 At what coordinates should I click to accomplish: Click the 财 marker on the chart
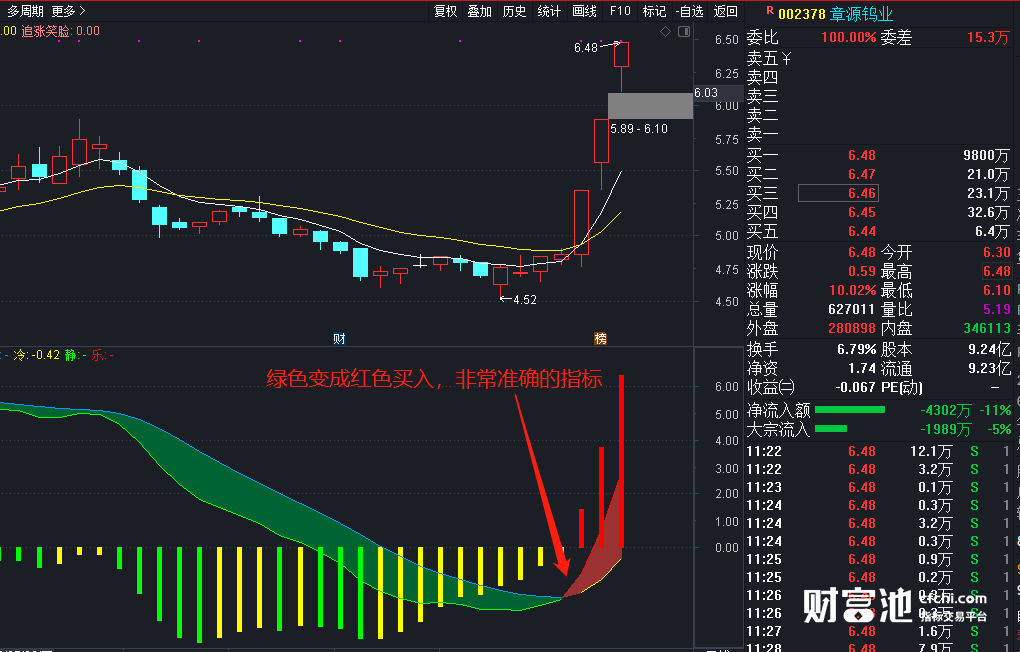[339, 338]
